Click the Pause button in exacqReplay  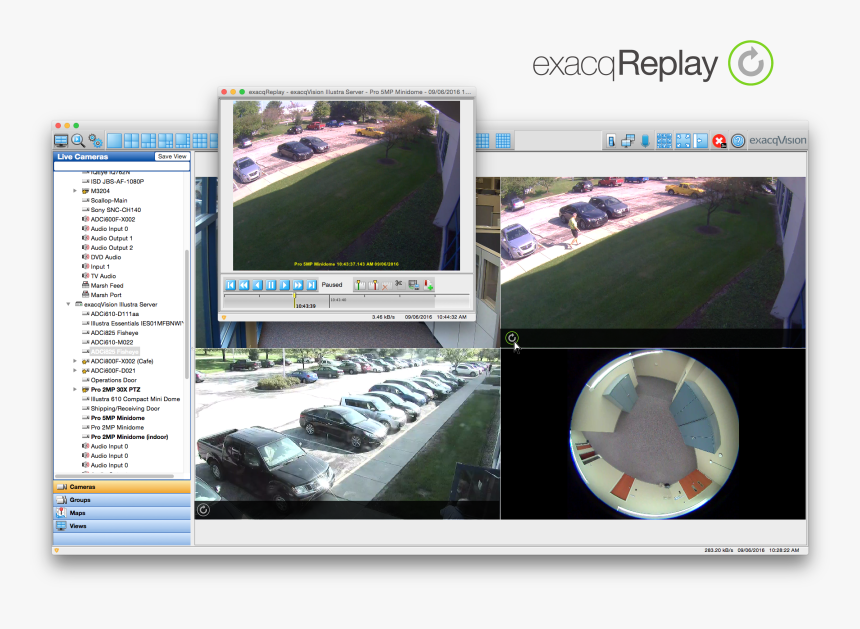271,285
